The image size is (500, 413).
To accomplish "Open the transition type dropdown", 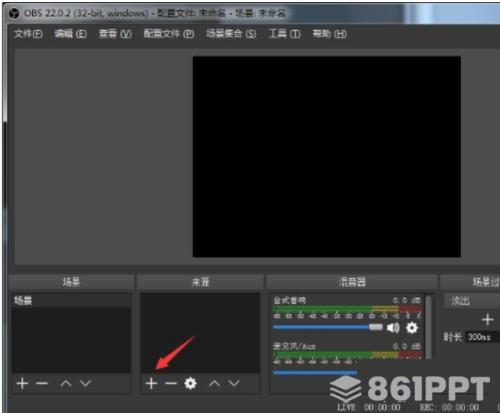I will (x=472, y=301).
